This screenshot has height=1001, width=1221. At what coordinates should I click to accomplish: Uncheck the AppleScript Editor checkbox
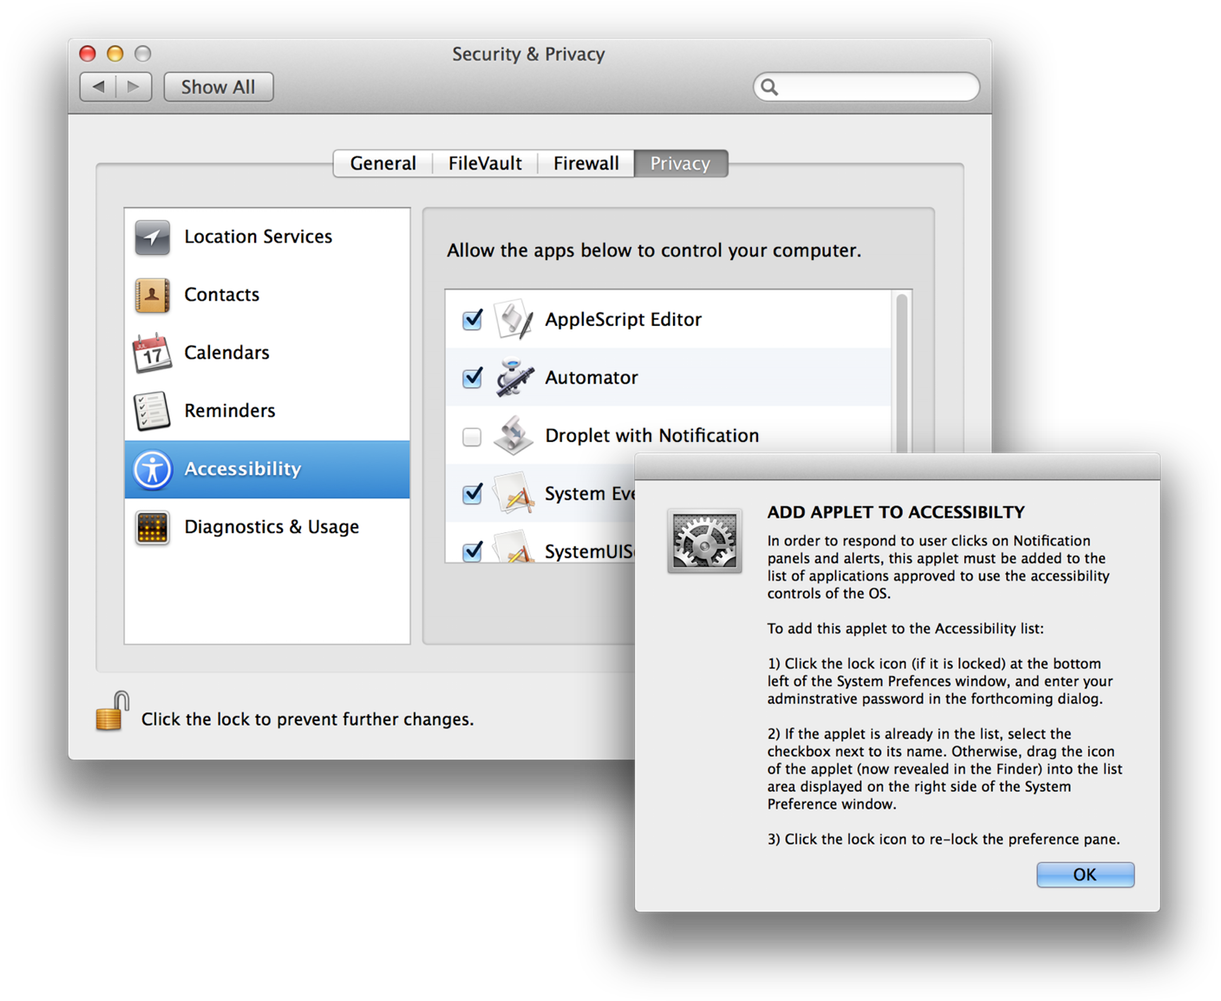click(472, 320)
